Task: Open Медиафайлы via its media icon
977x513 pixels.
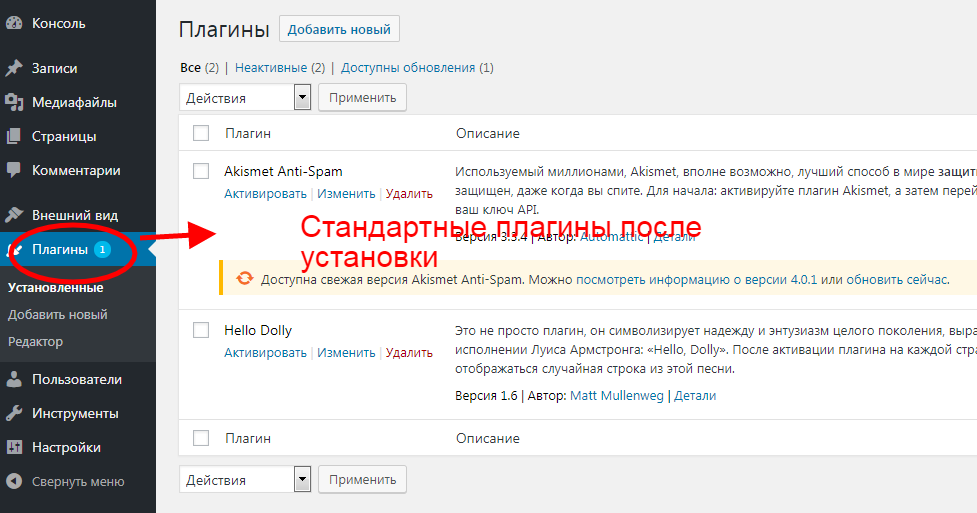Action: coord(14,103)
